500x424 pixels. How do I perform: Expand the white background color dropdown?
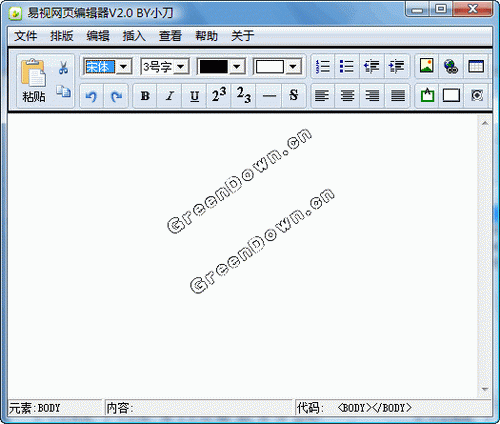[x=293, y=67]
